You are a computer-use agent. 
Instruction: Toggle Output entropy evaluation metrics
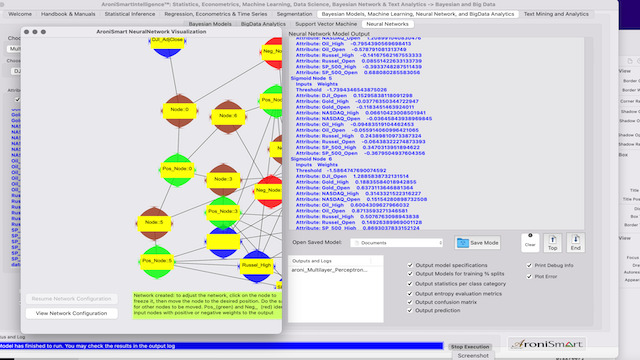(x=410, y=293)
